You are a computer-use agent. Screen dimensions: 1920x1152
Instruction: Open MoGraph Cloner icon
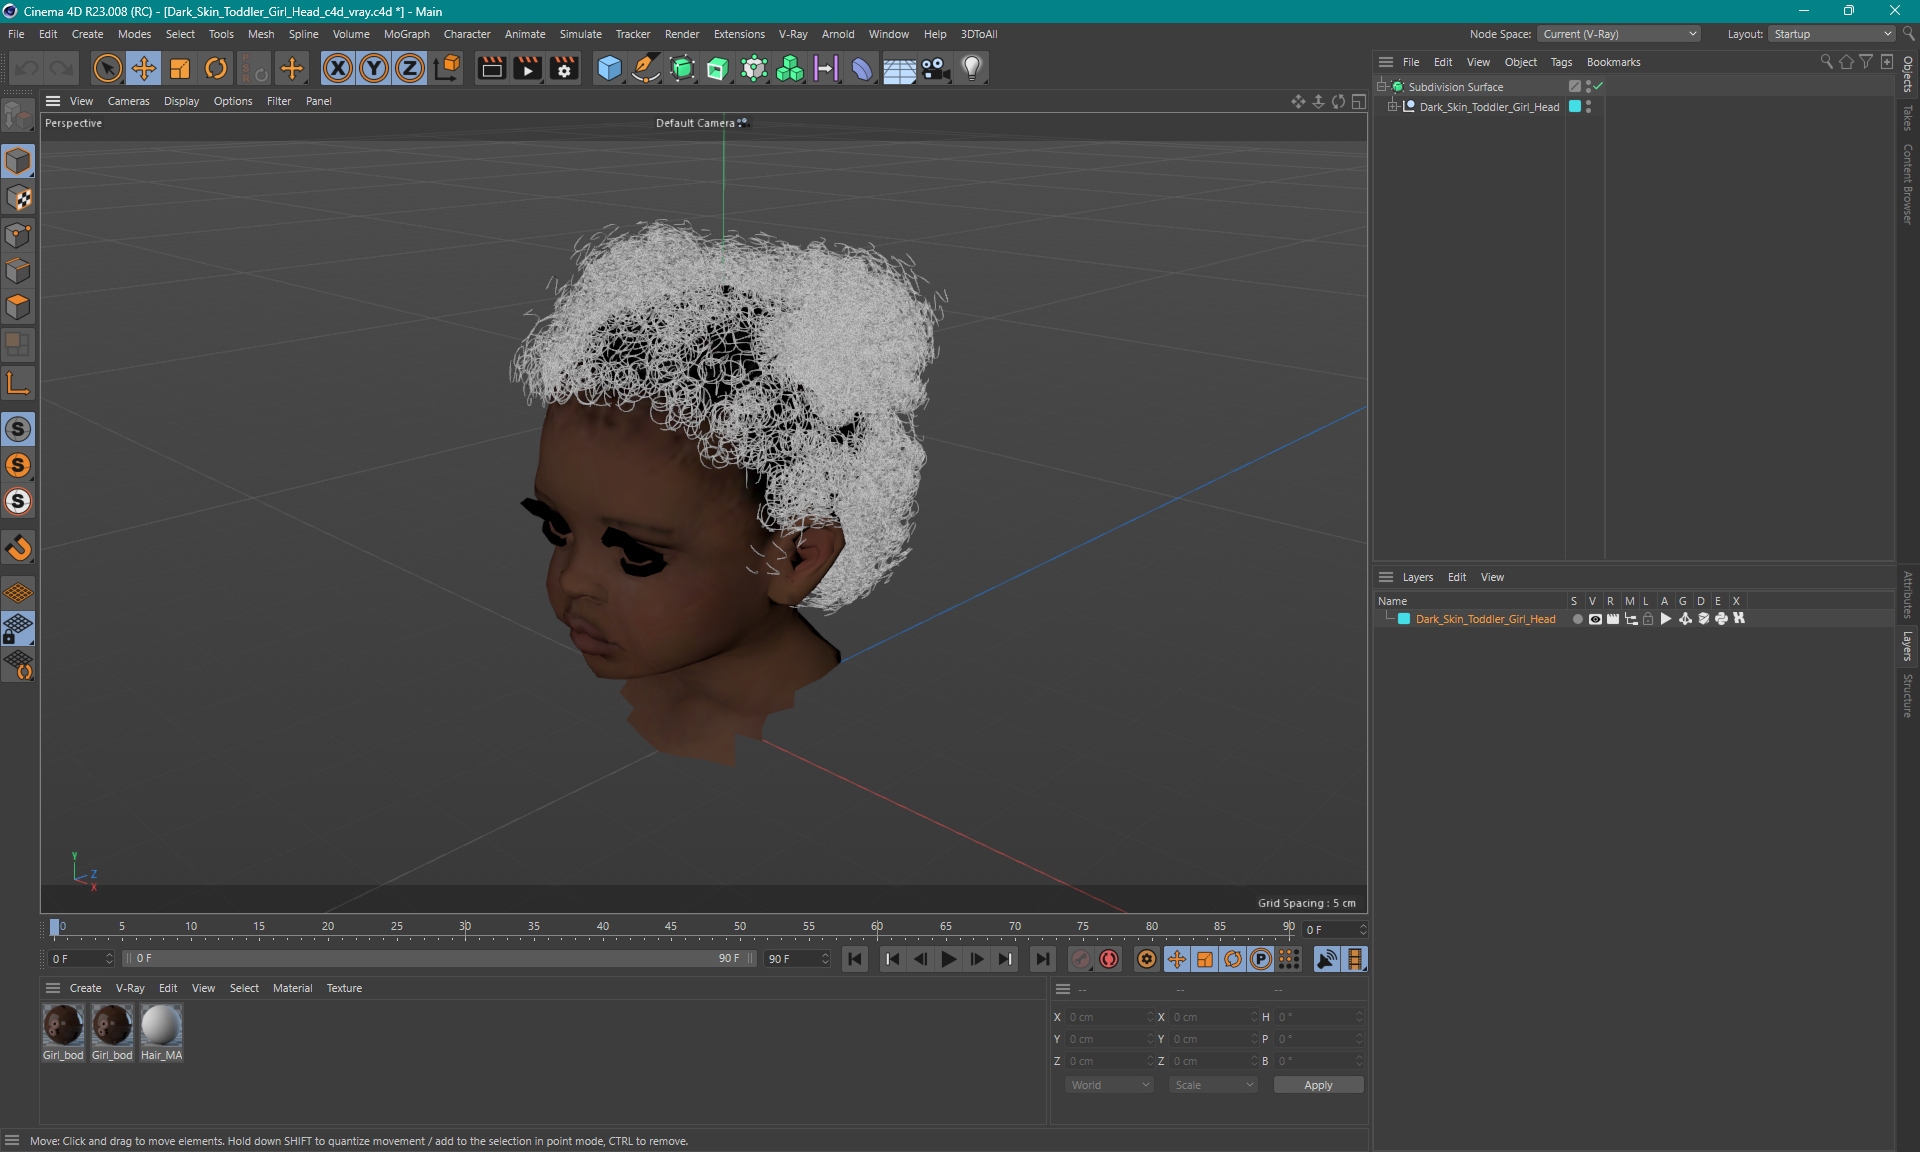pyautogui.click(x=790, y=68)
